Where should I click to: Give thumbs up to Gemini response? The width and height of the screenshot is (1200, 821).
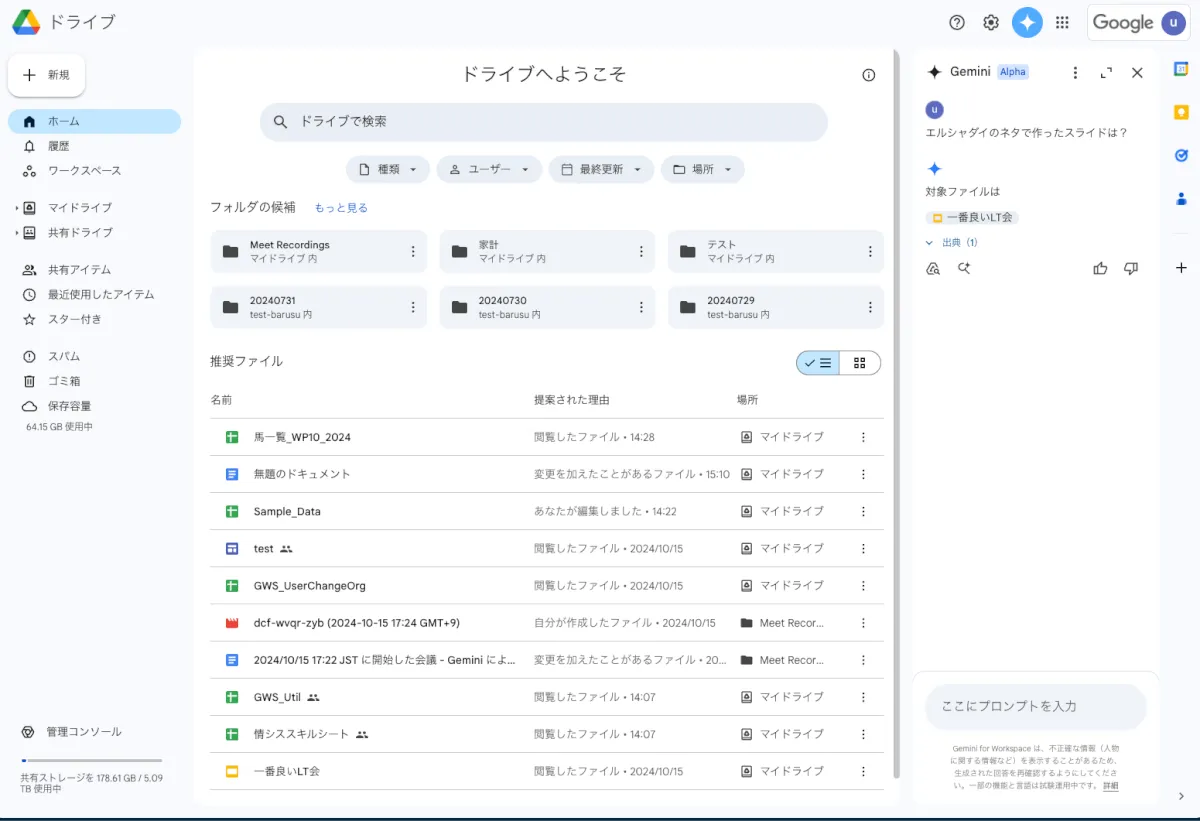pos(1100,268)
